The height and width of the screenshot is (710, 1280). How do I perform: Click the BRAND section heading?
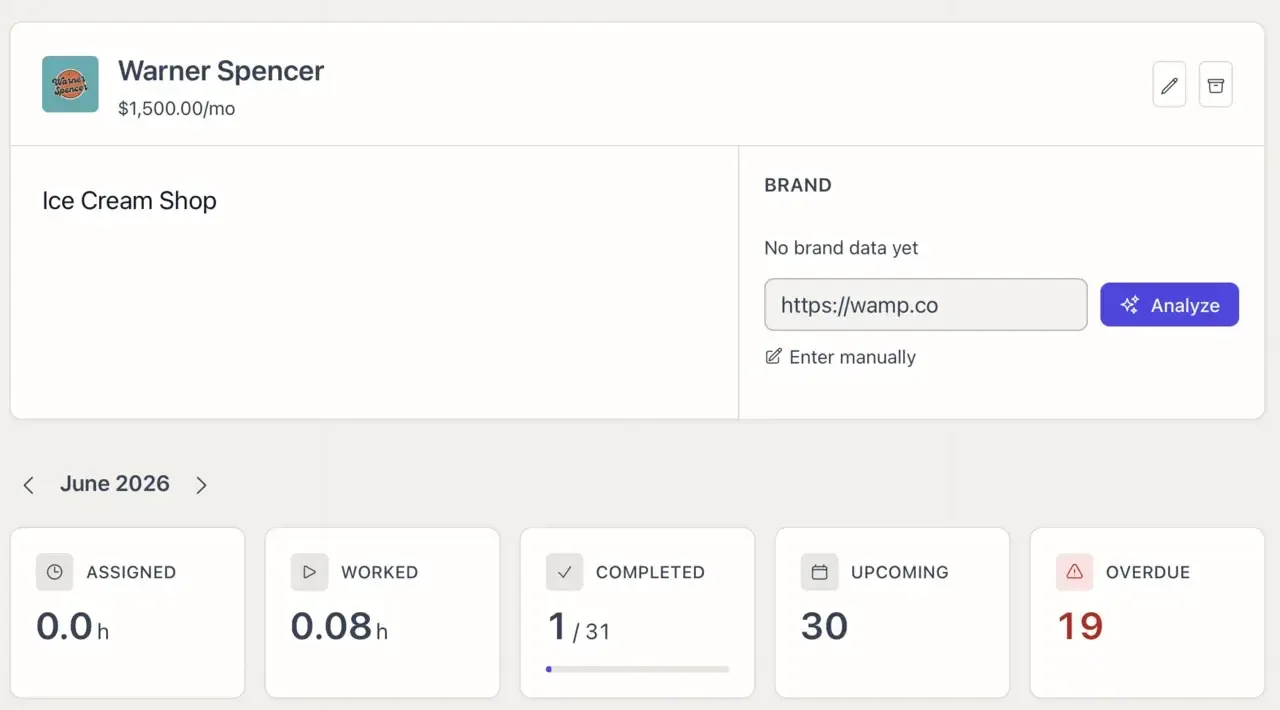tap(798, 185)
